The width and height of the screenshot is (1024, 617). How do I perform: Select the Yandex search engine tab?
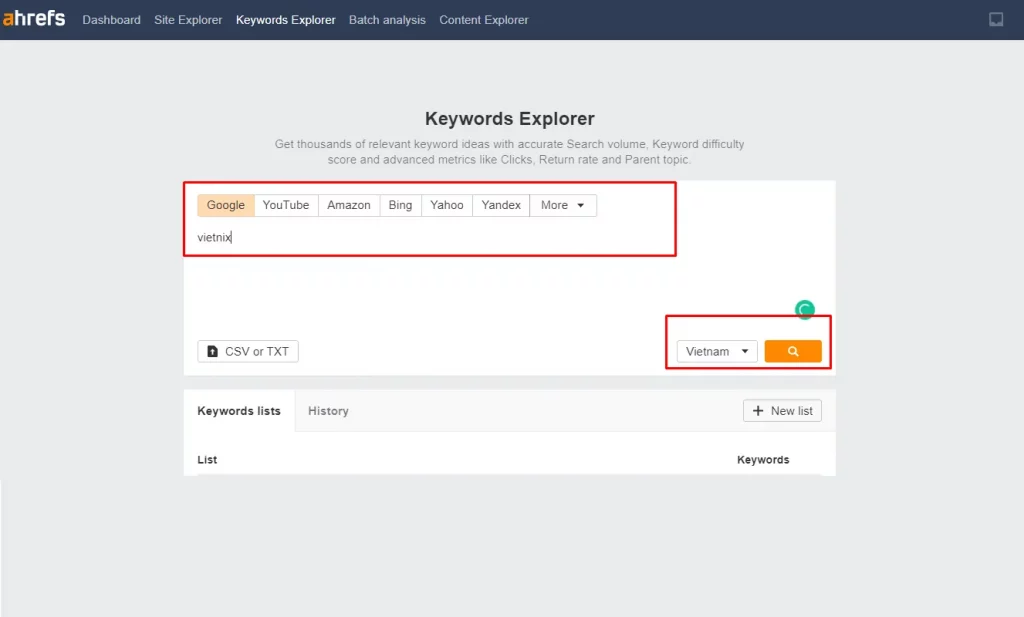click(501, 205)
